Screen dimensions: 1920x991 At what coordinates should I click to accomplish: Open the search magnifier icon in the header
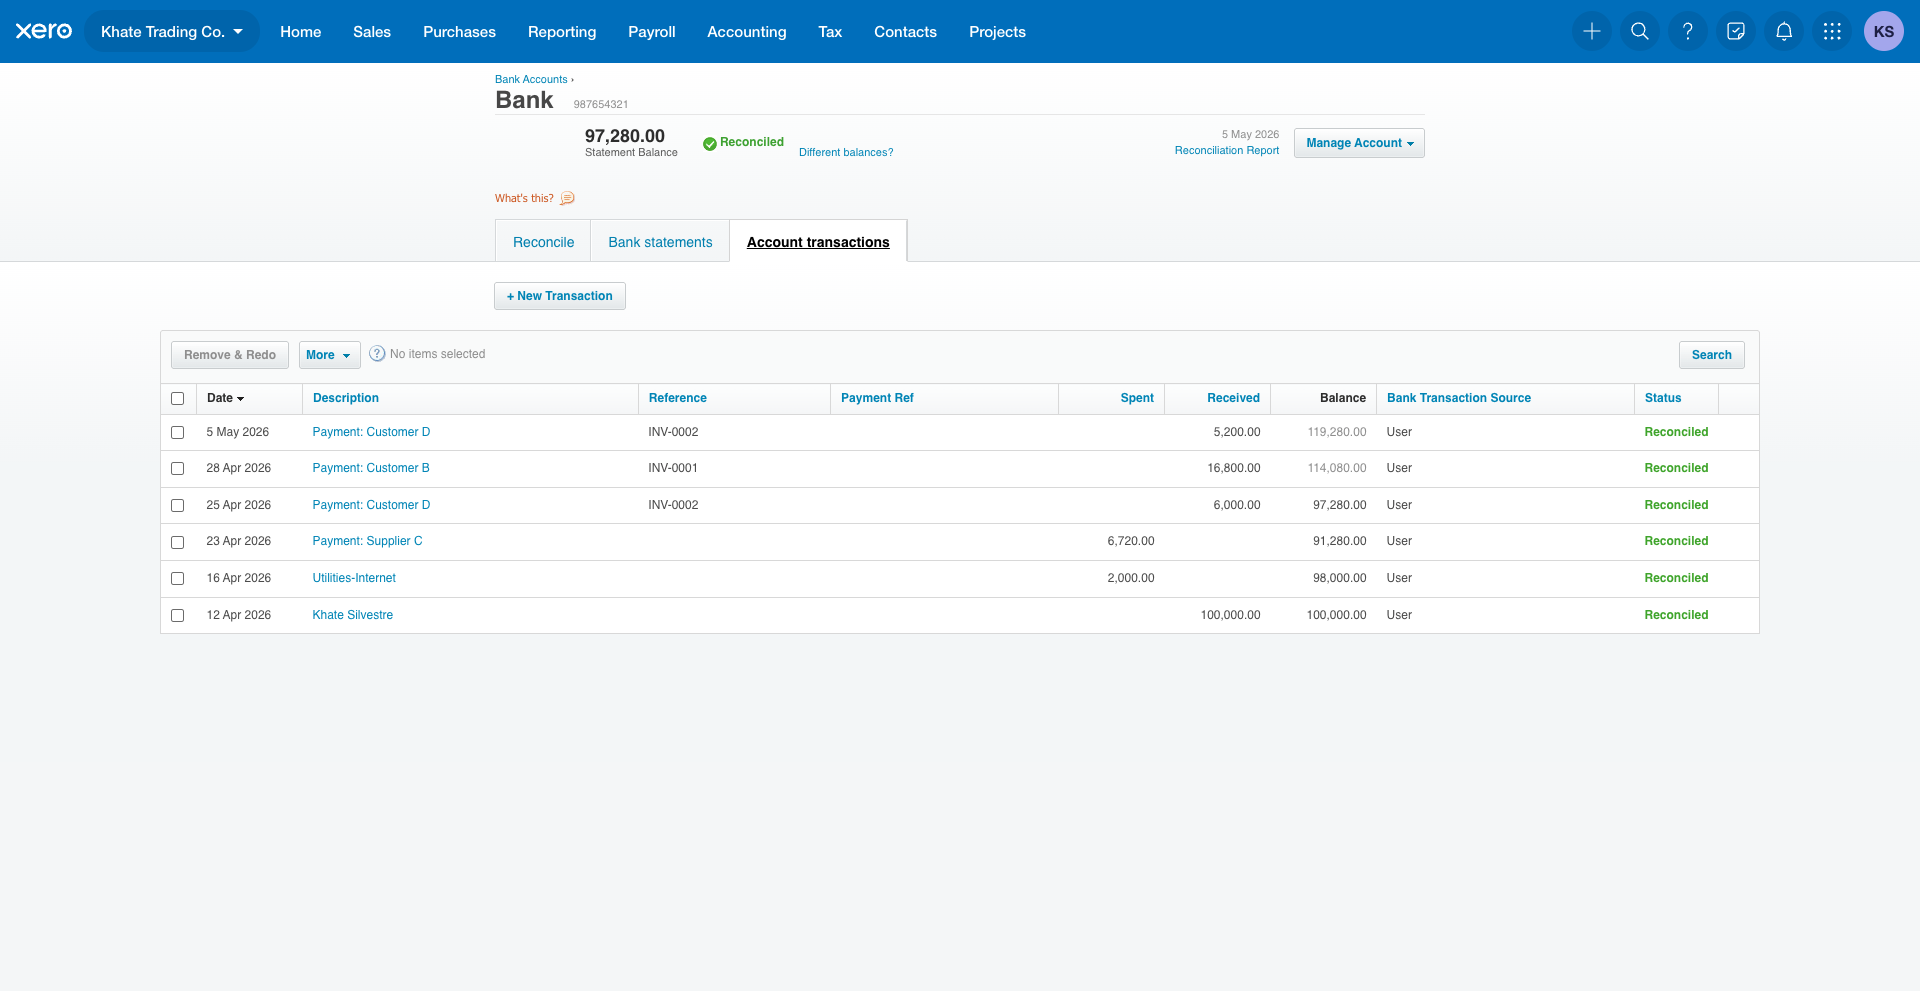[1640, 31]
